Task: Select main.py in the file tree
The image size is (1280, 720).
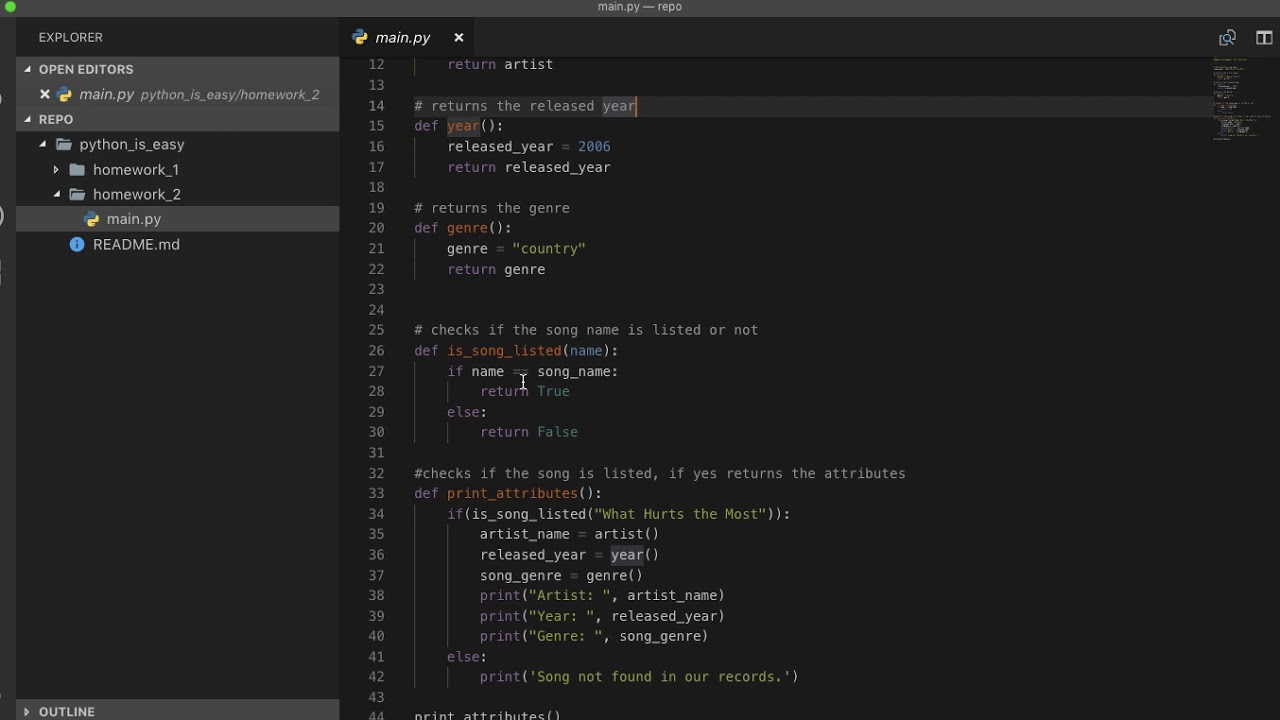Action: click(134, 219)
